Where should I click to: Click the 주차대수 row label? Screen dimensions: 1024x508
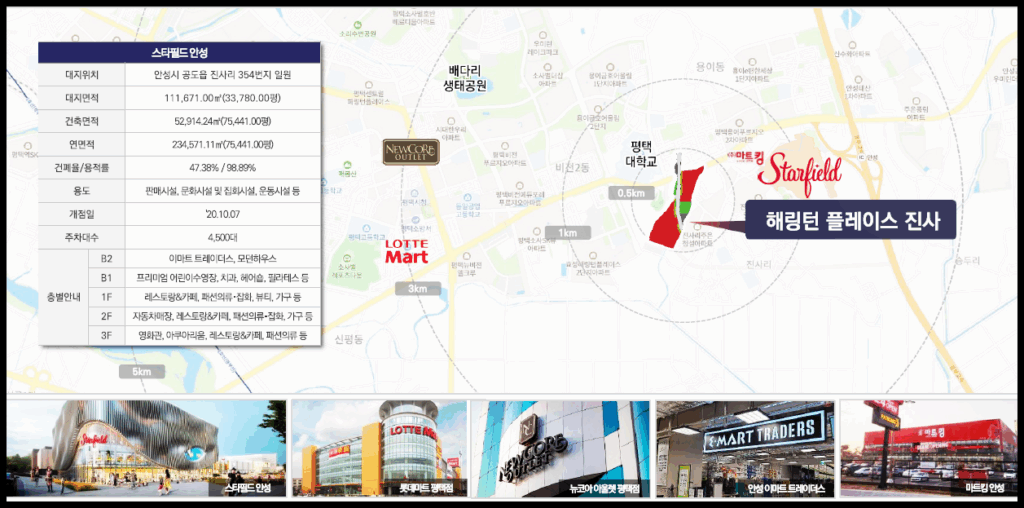pyautogui.click(x=82, y=237)
